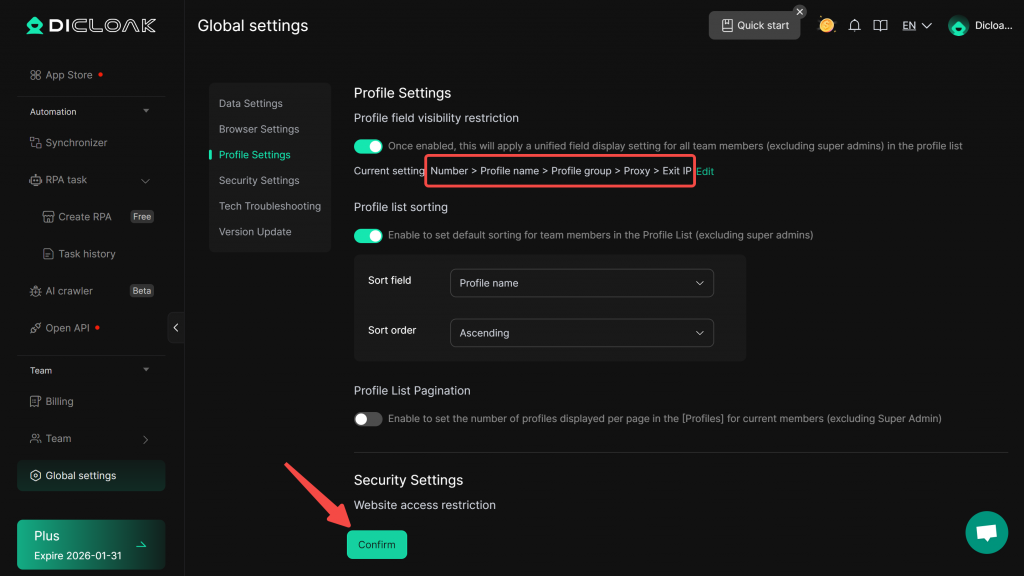
Task: Open the Sort field dropdown
Action: coord(582,283)
